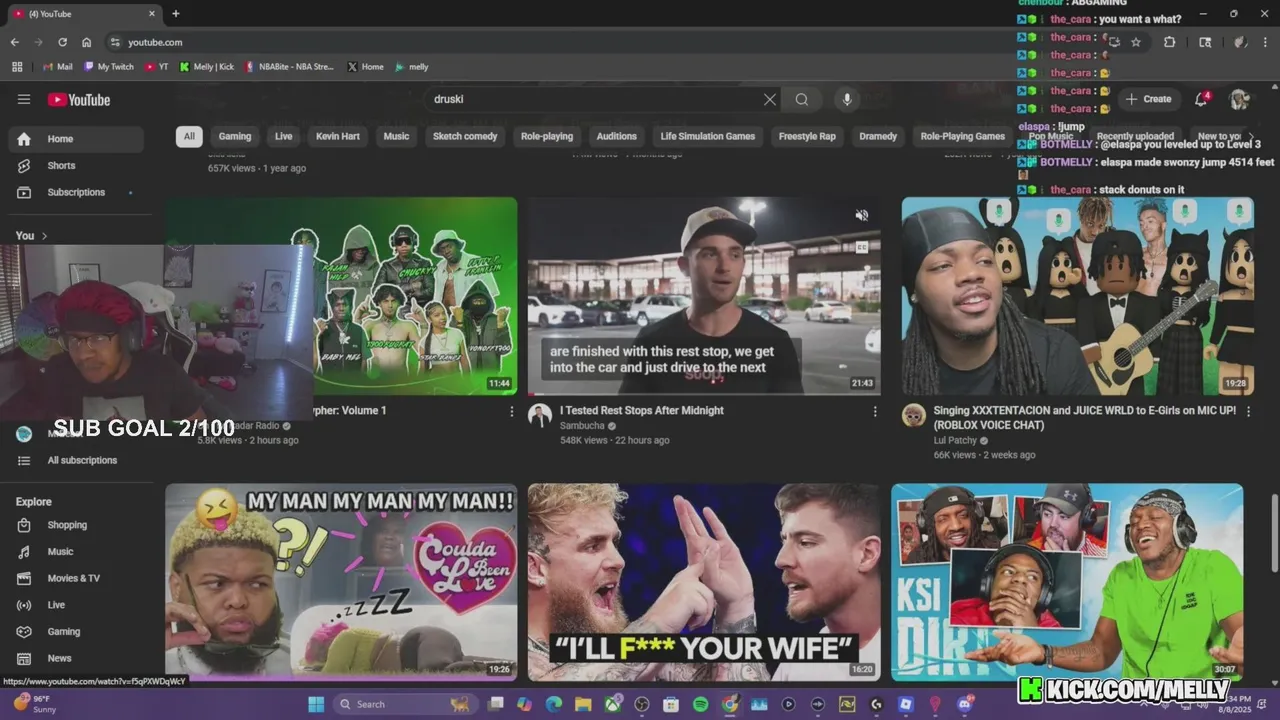Select the Sketch comedy filter chip
Viewport: 1280px width, 720px height.
coord(465,136)
